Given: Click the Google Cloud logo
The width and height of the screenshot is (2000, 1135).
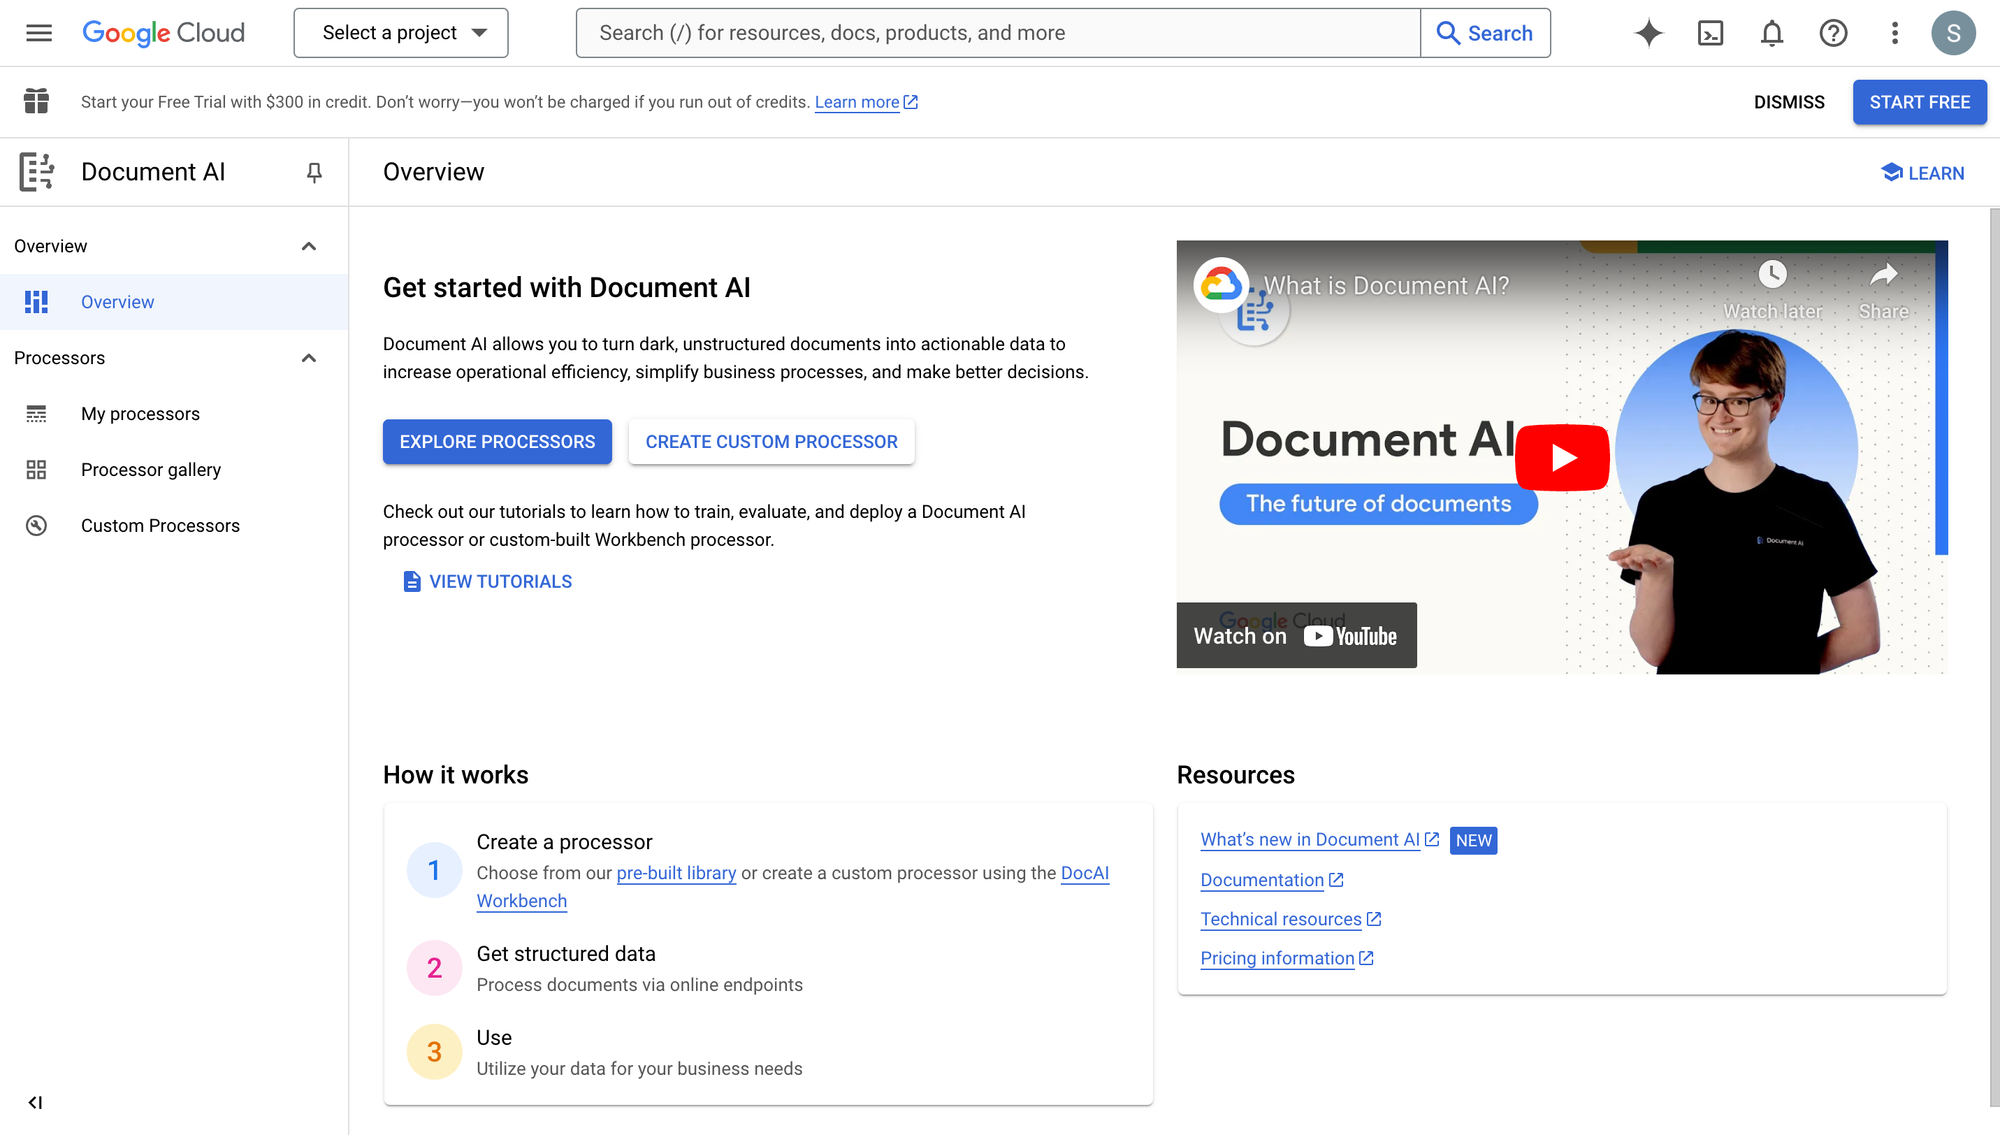Looking at the screenshot, I should point(163,33).
